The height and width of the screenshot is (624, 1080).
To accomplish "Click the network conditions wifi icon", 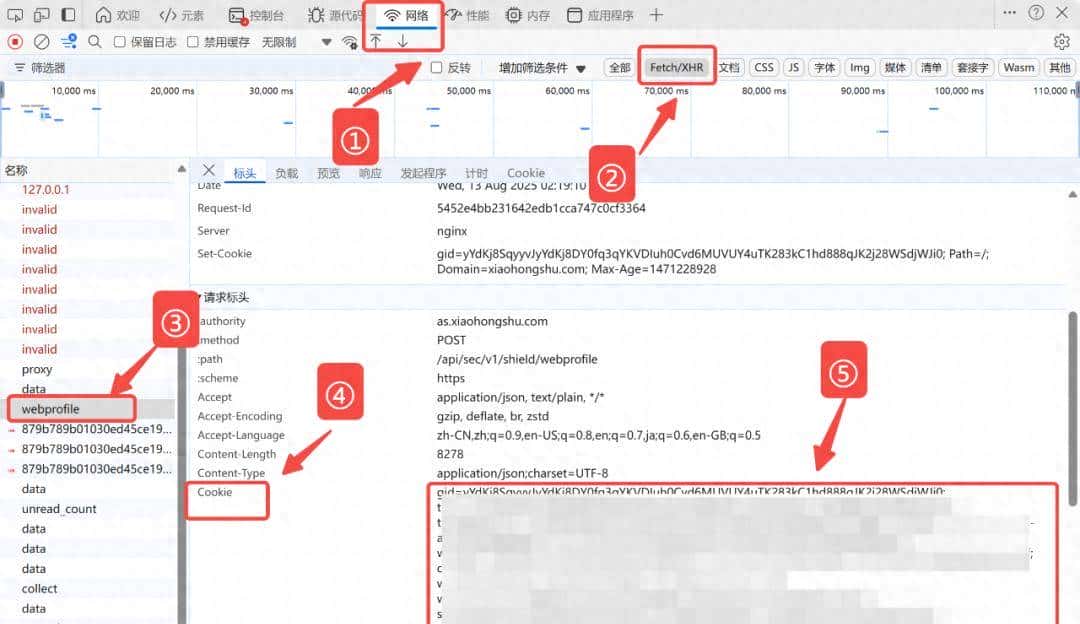I will [350, 42].
